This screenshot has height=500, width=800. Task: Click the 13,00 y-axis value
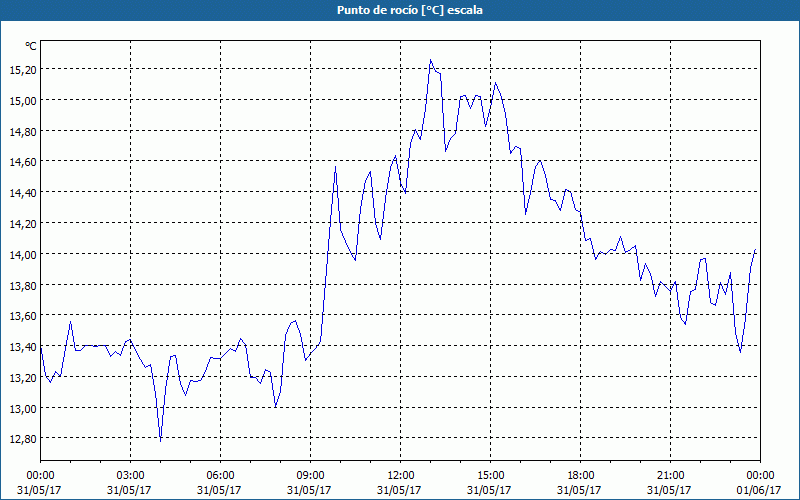[23, 408]
